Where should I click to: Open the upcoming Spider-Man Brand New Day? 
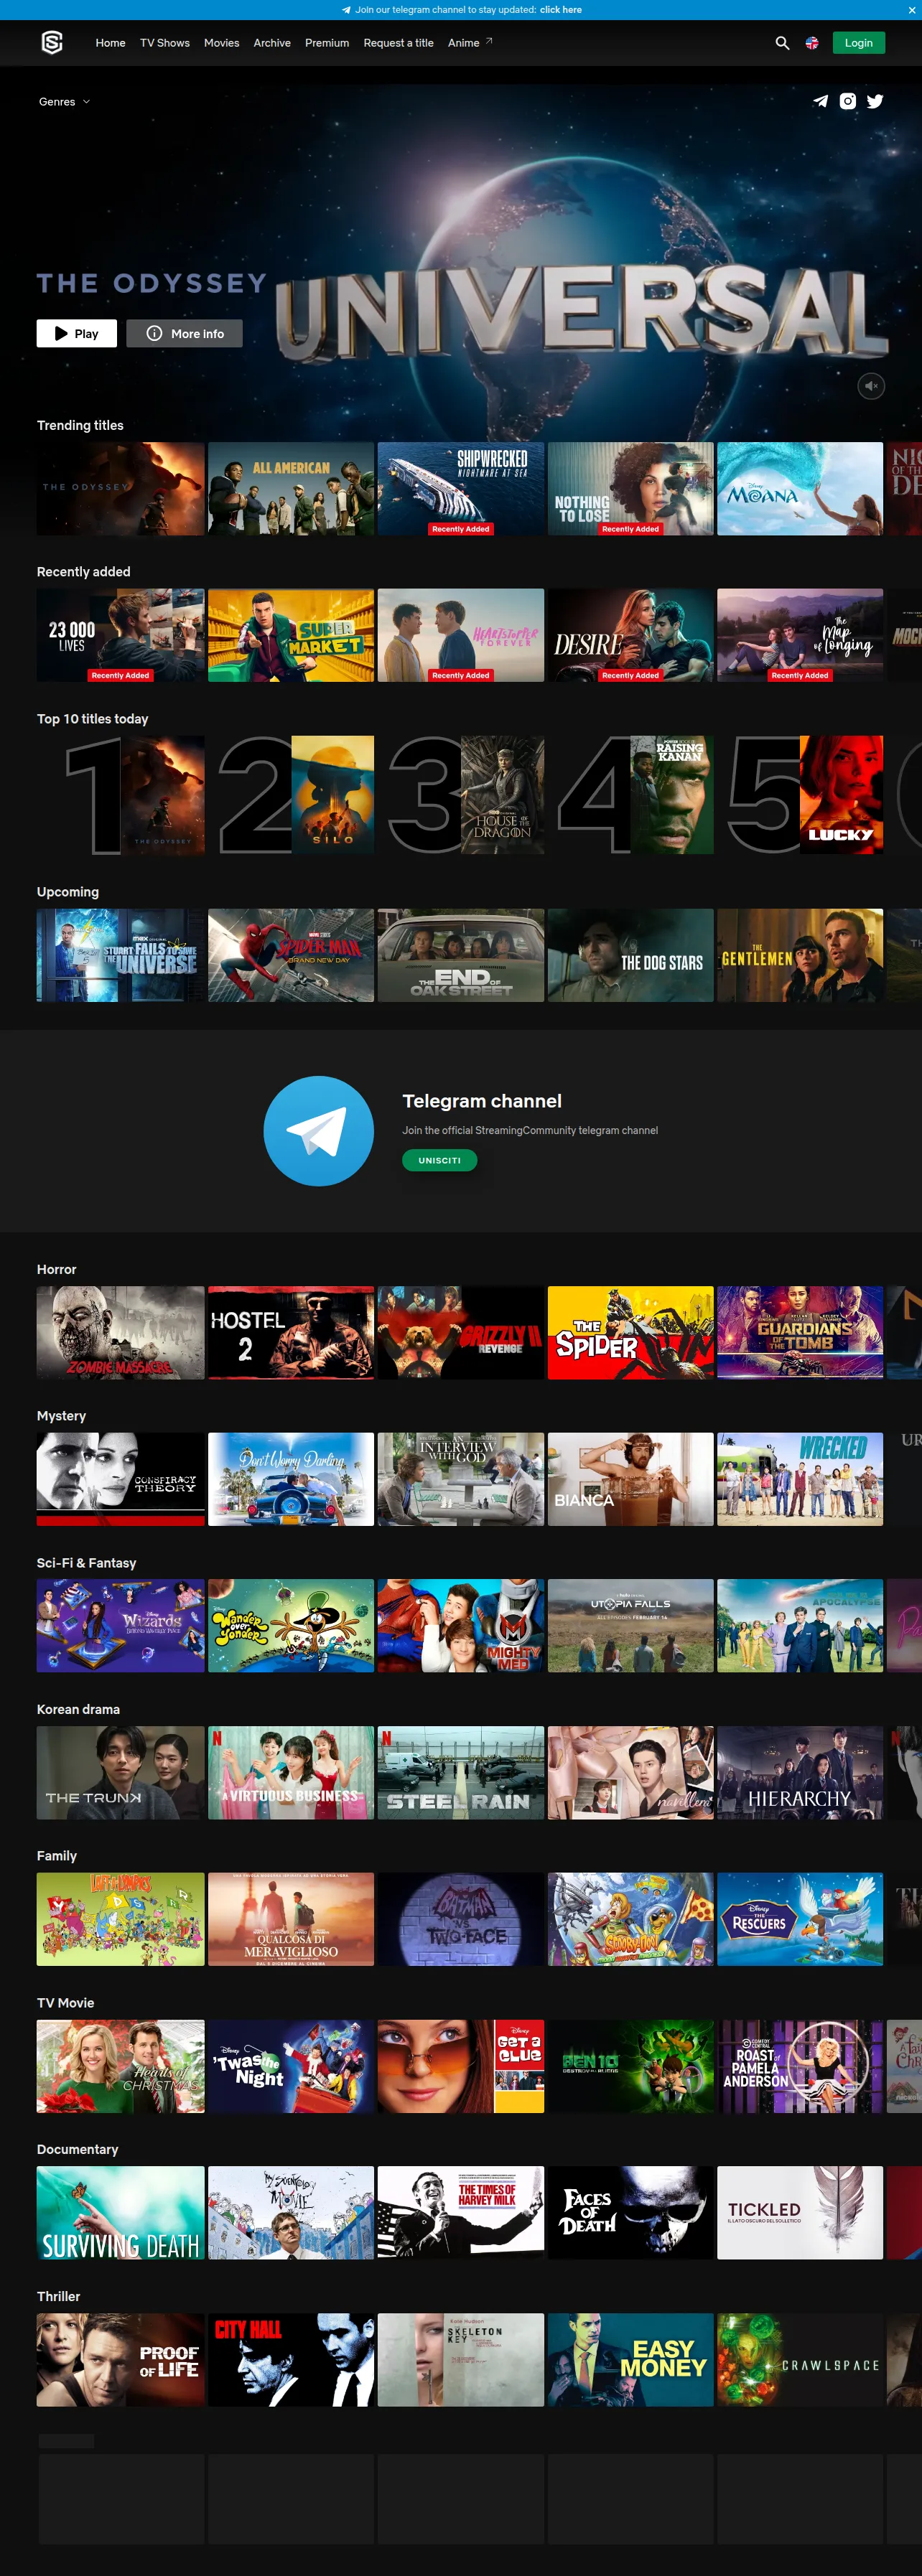(291, 956)
